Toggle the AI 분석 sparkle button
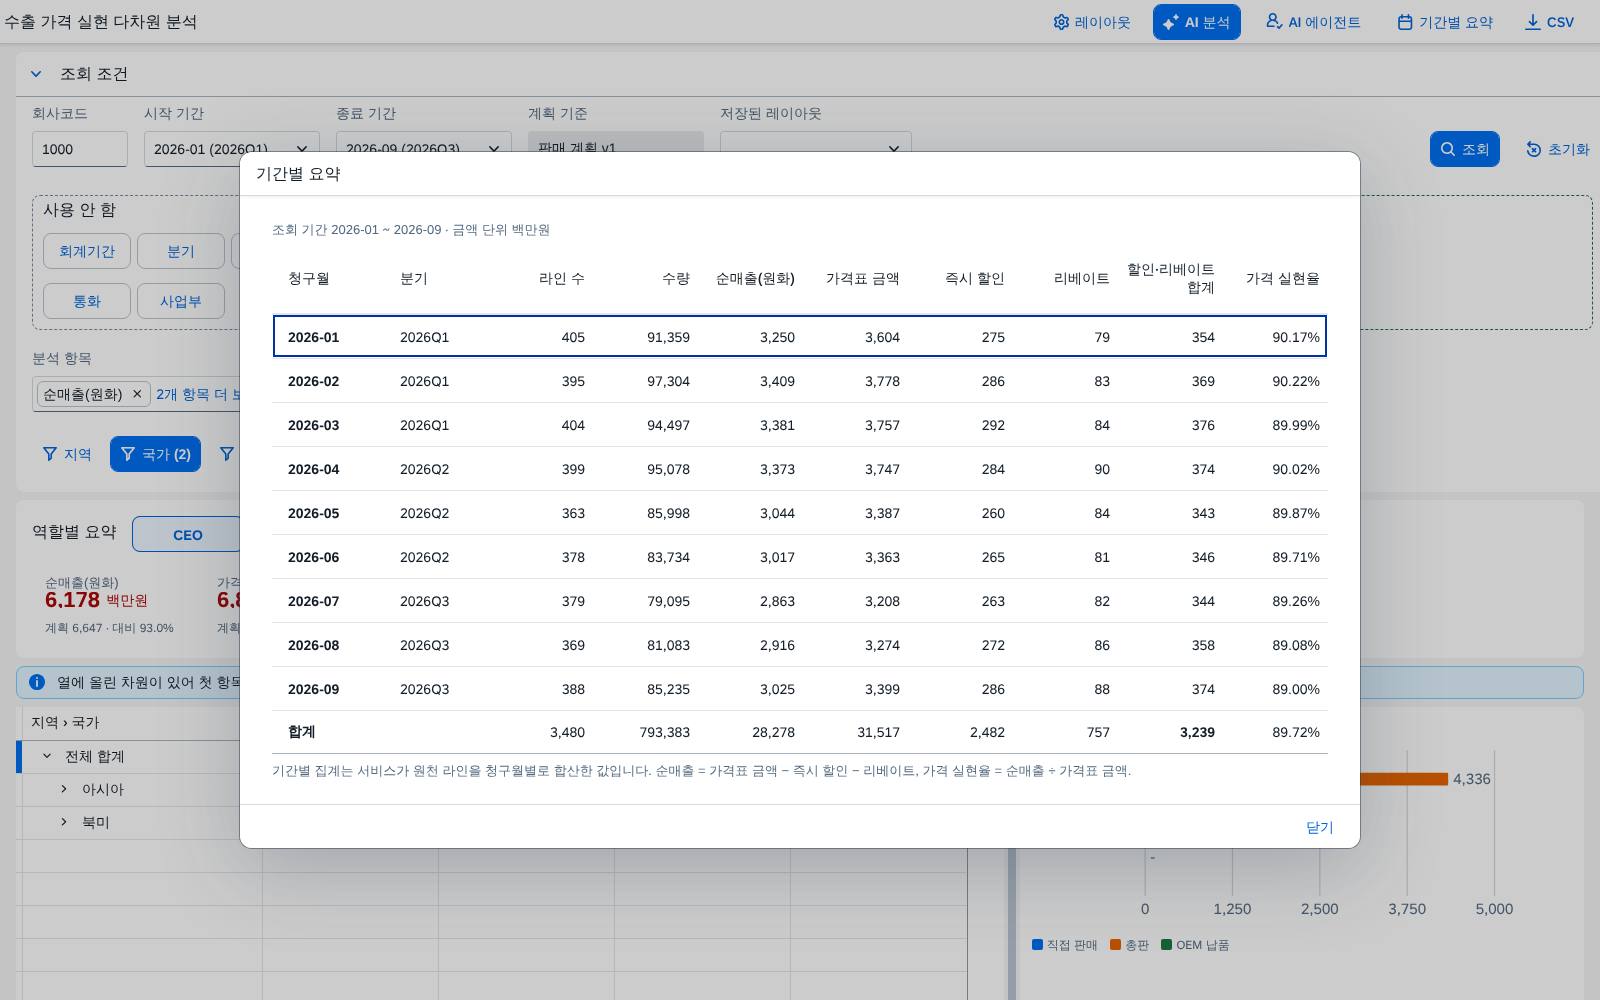The image size is (1600, 1000). 1196,22
